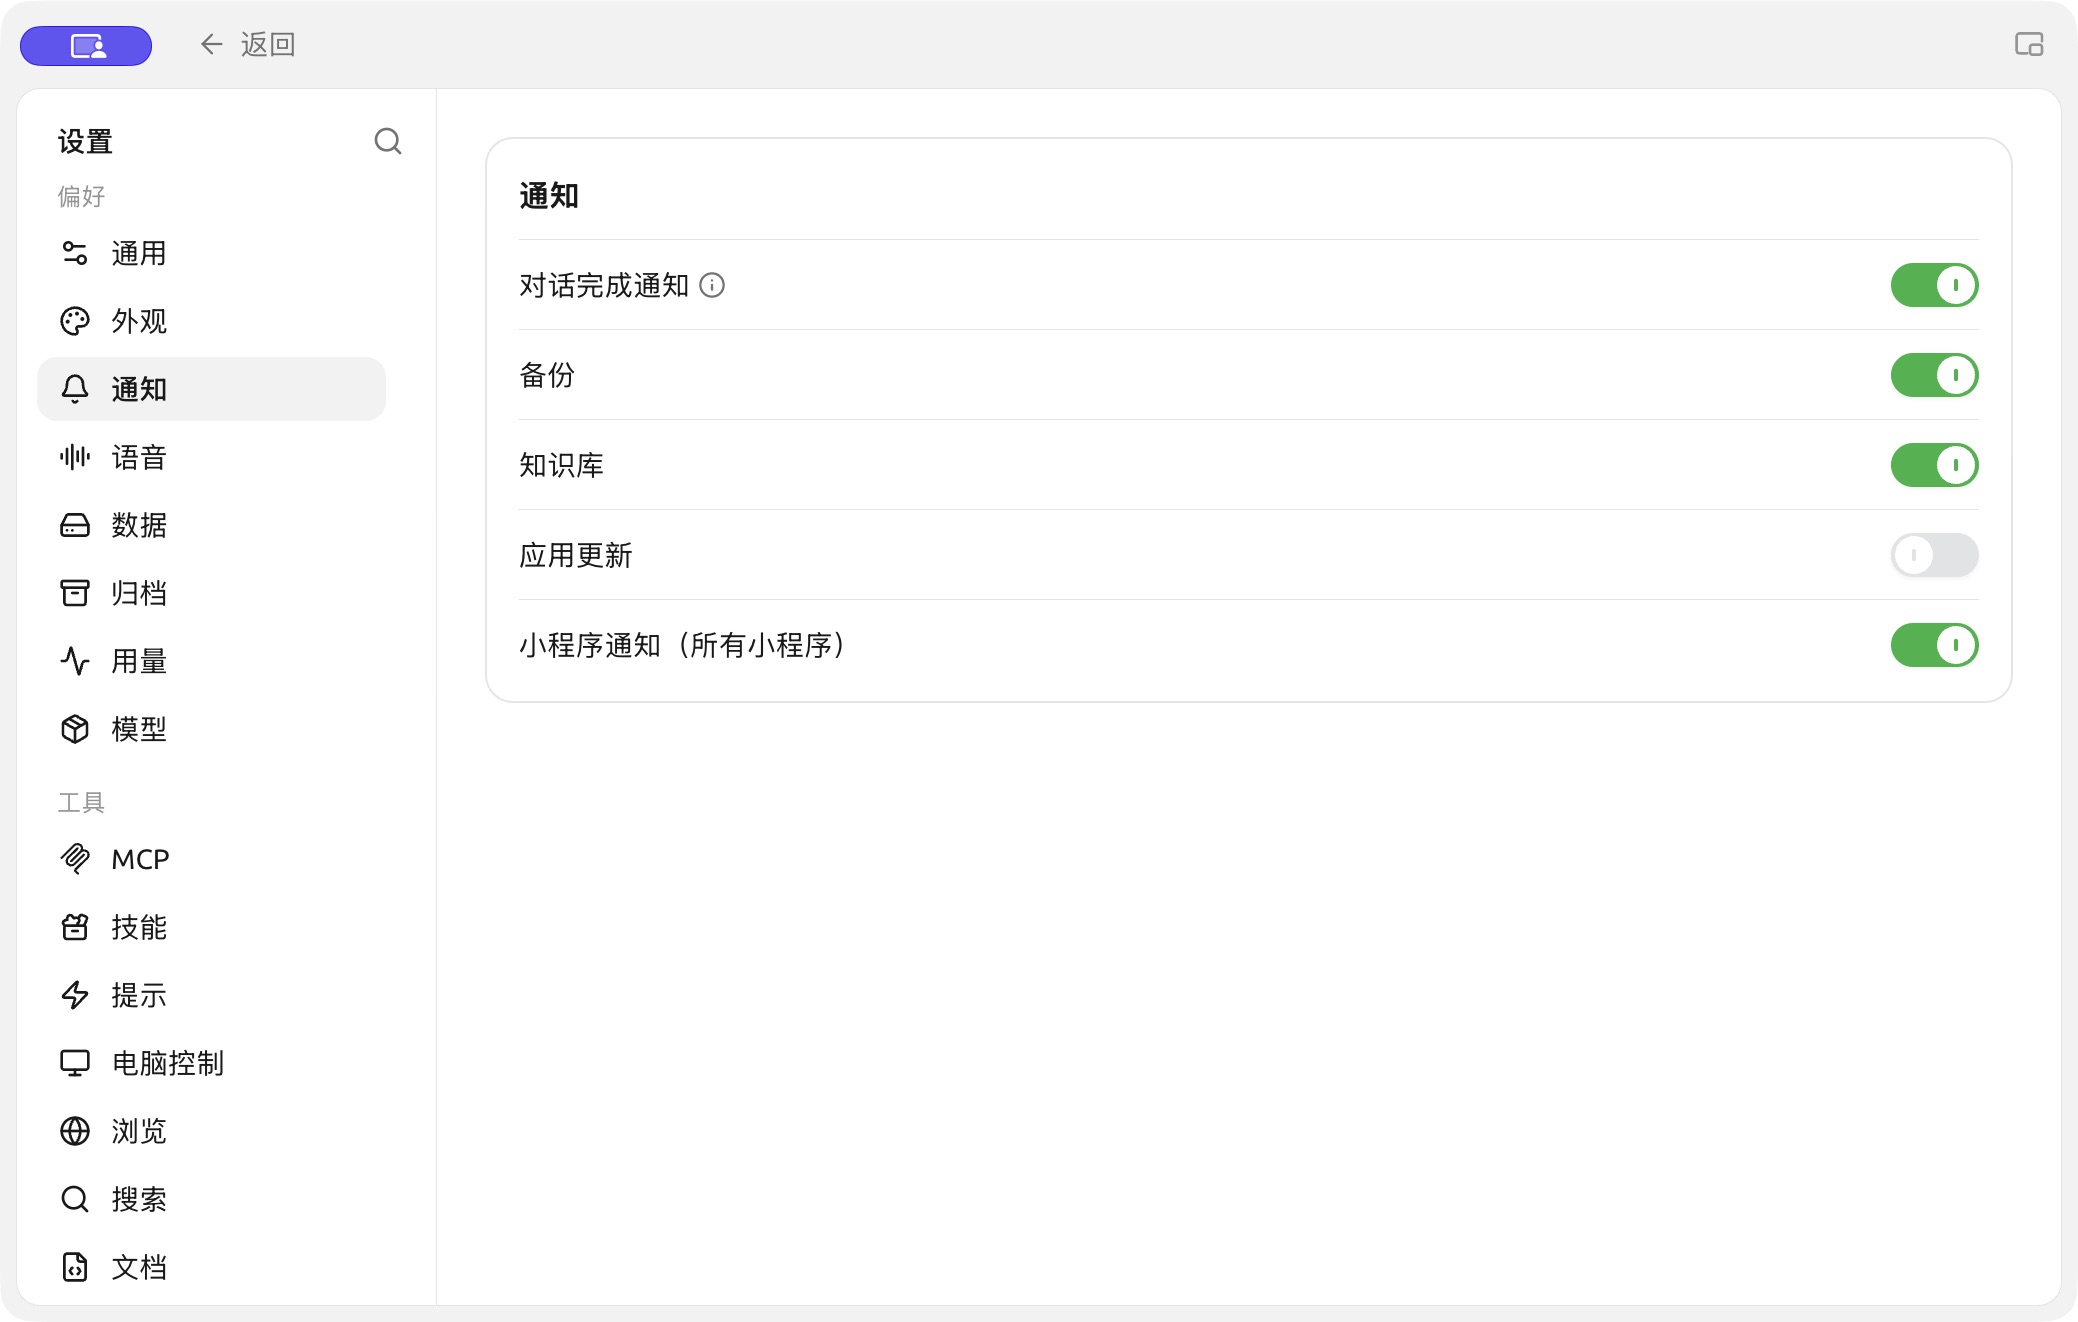This screenshot has height=1322, width=2078.
Task: Click the lightning bolt icon for 提示
Action: [x=75, y=995]
